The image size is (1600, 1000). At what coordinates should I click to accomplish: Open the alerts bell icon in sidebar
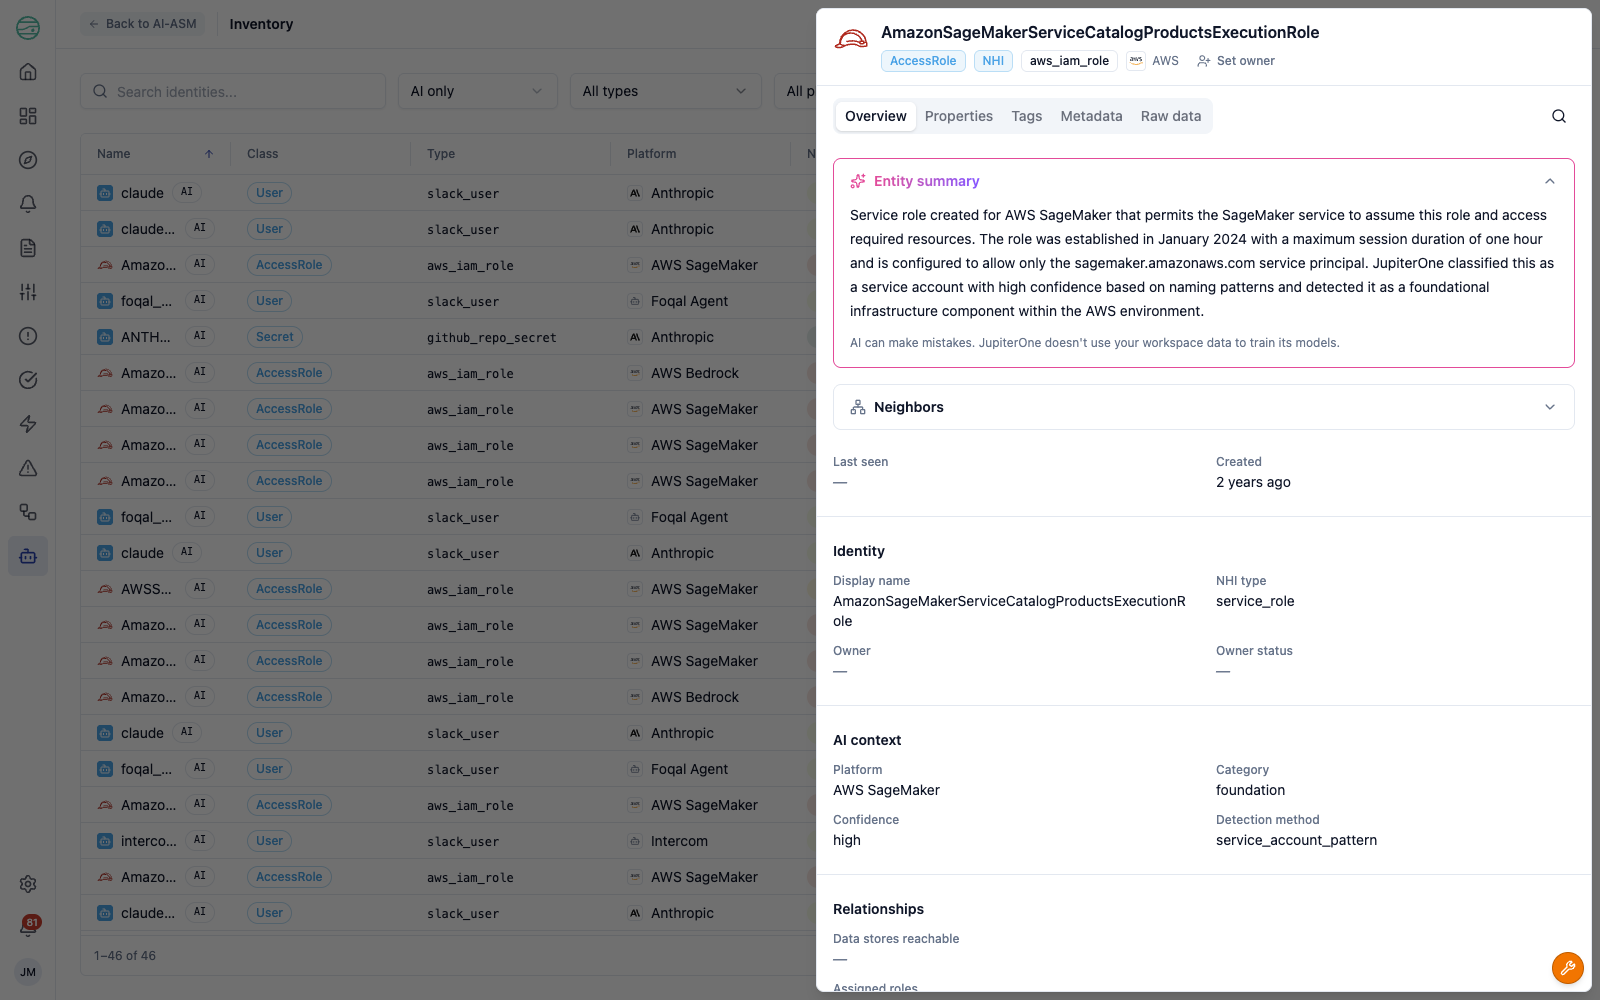point(28,204)
